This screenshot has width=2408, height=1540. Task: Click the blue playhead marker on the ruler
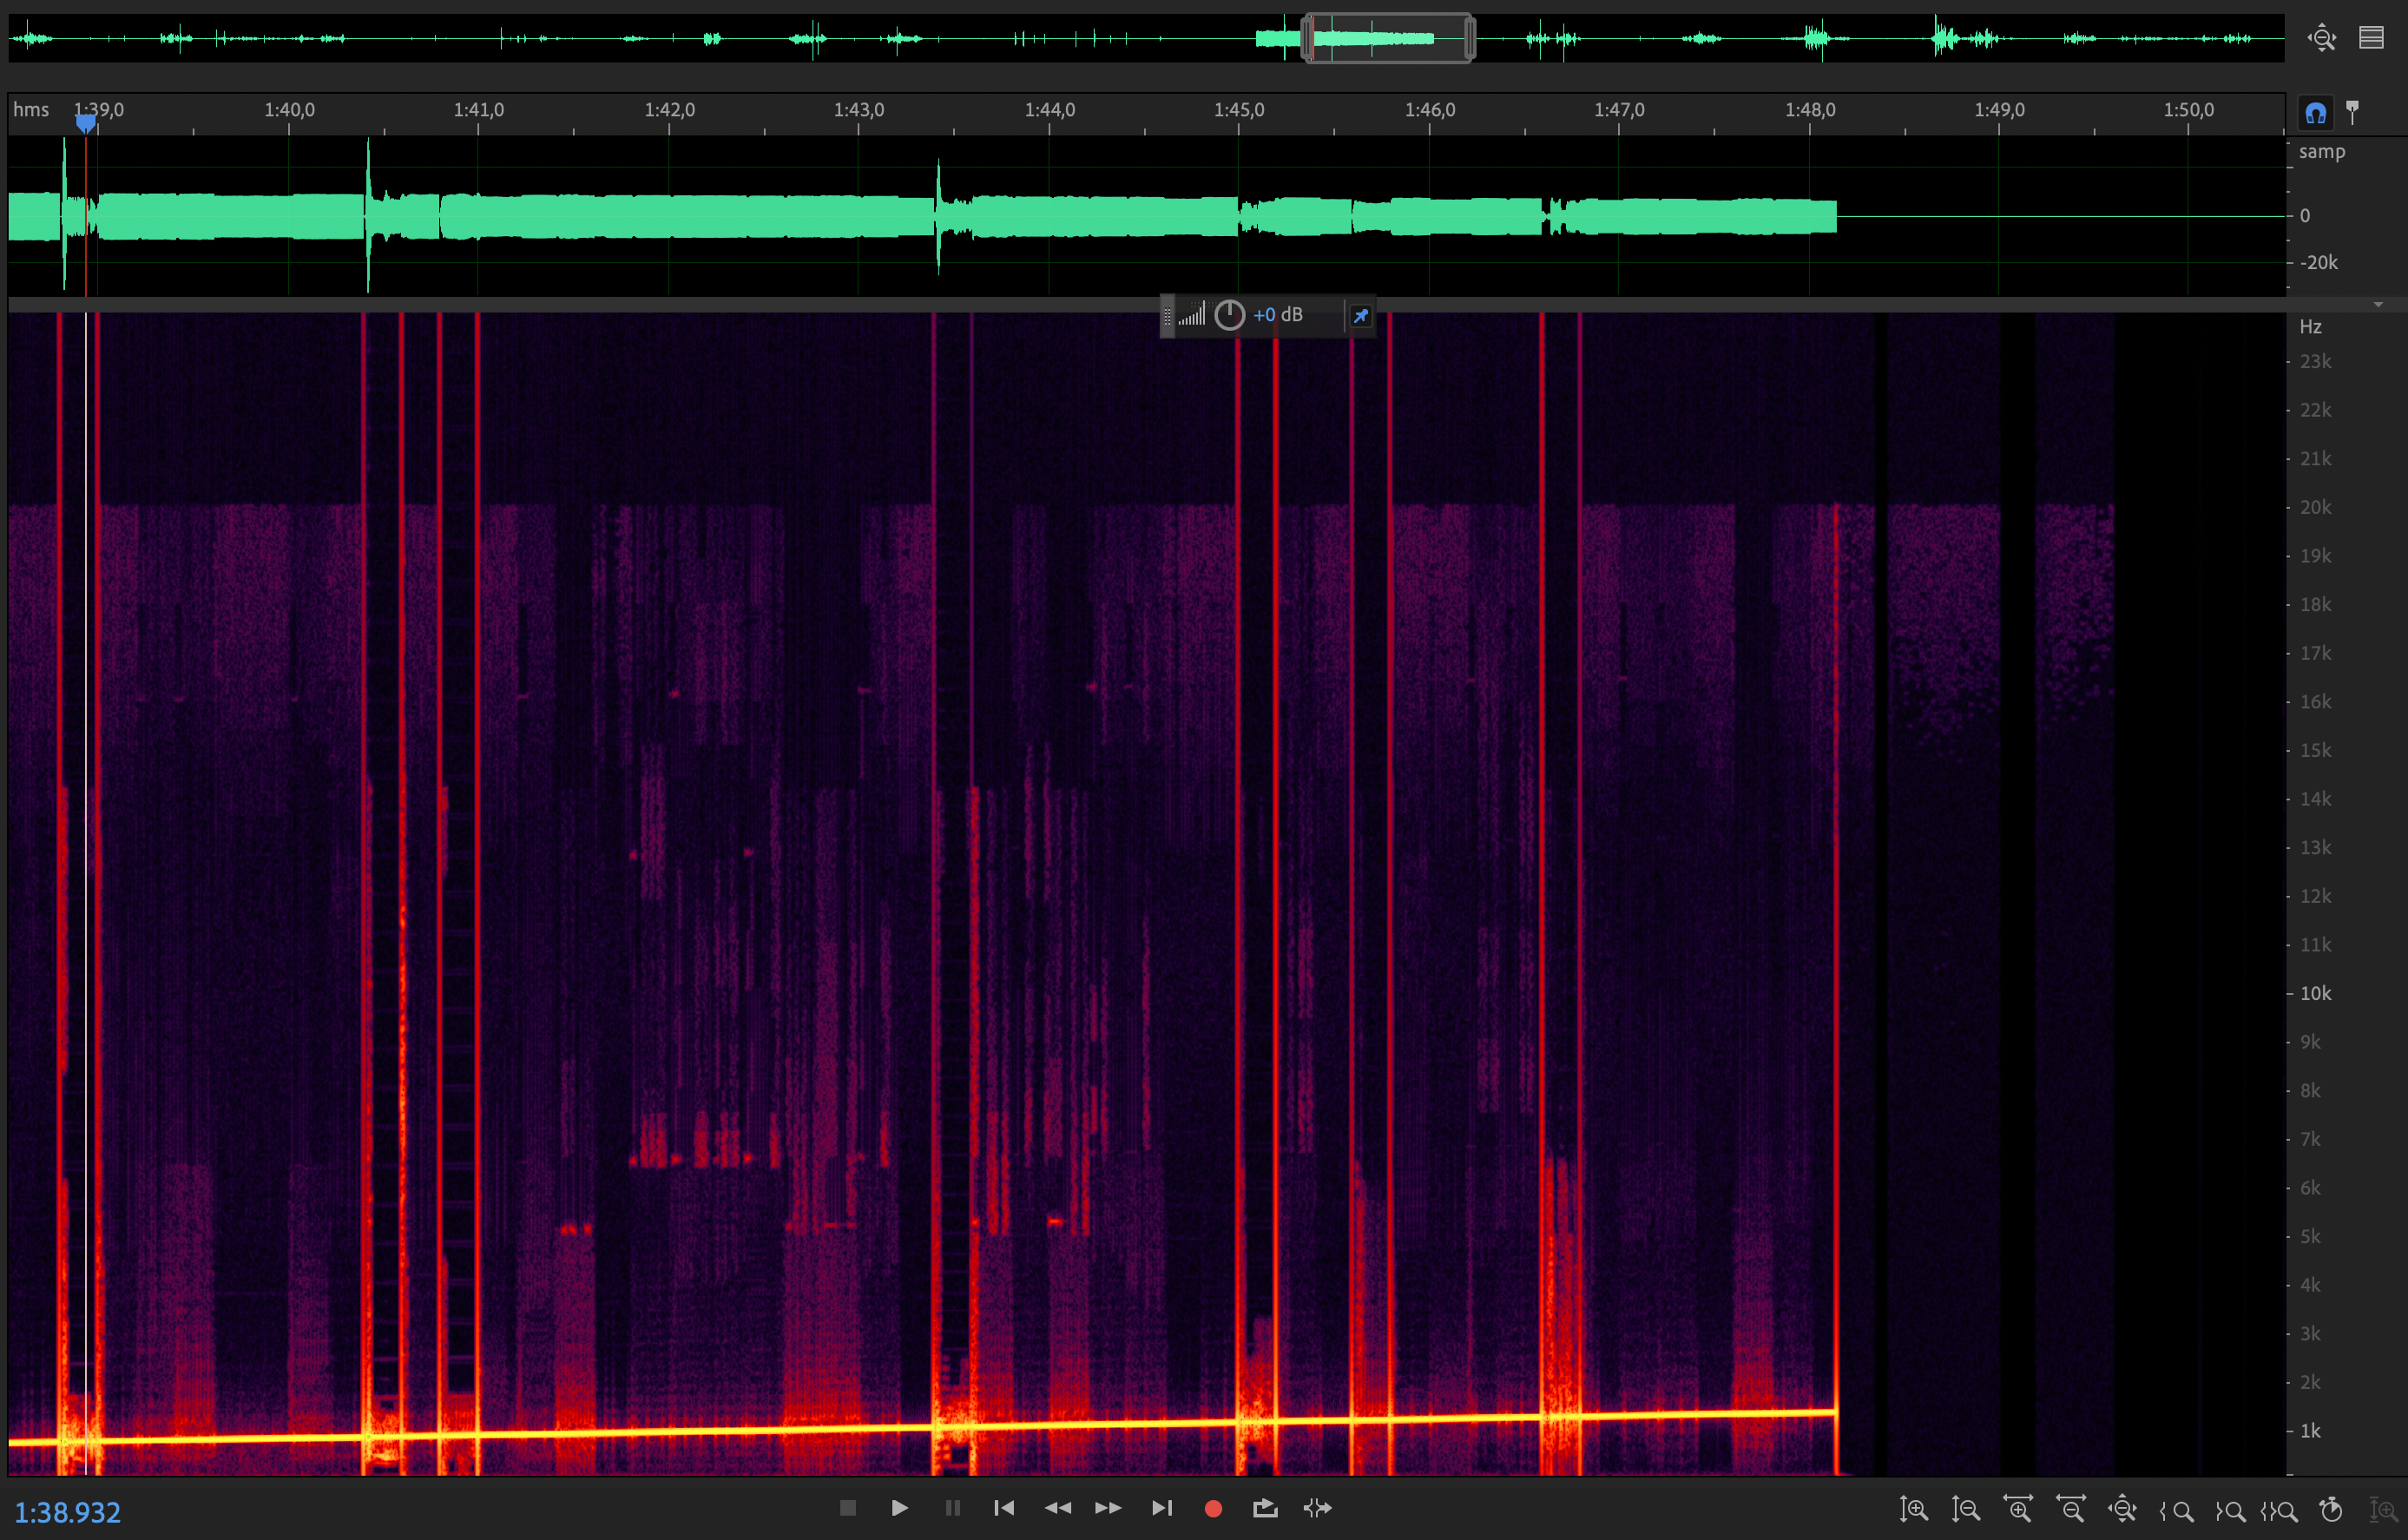86,122
